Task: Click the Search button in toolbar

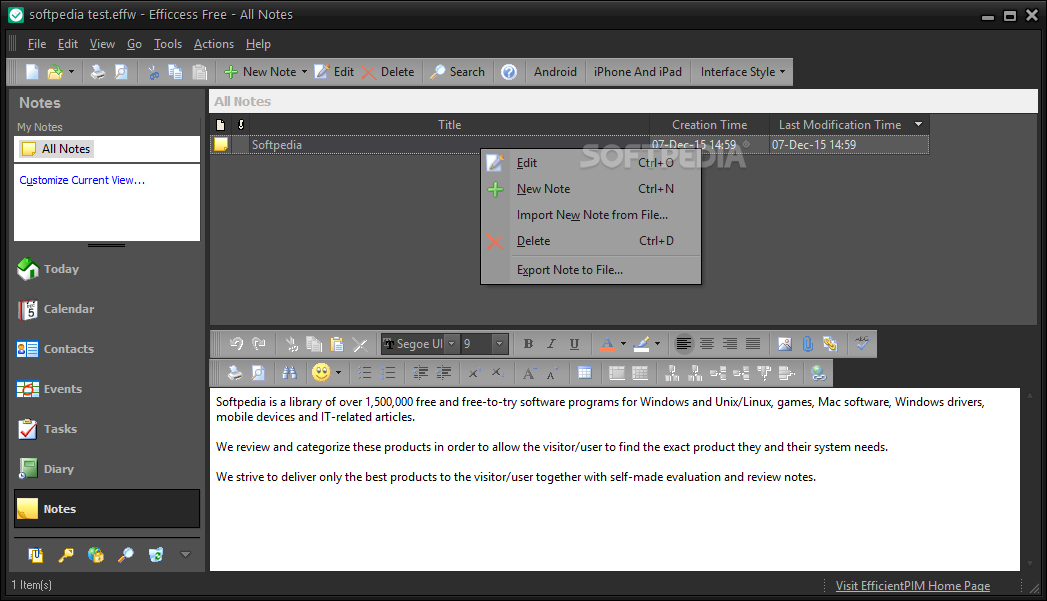Action: pyautogui.click(x=458, y=71)
